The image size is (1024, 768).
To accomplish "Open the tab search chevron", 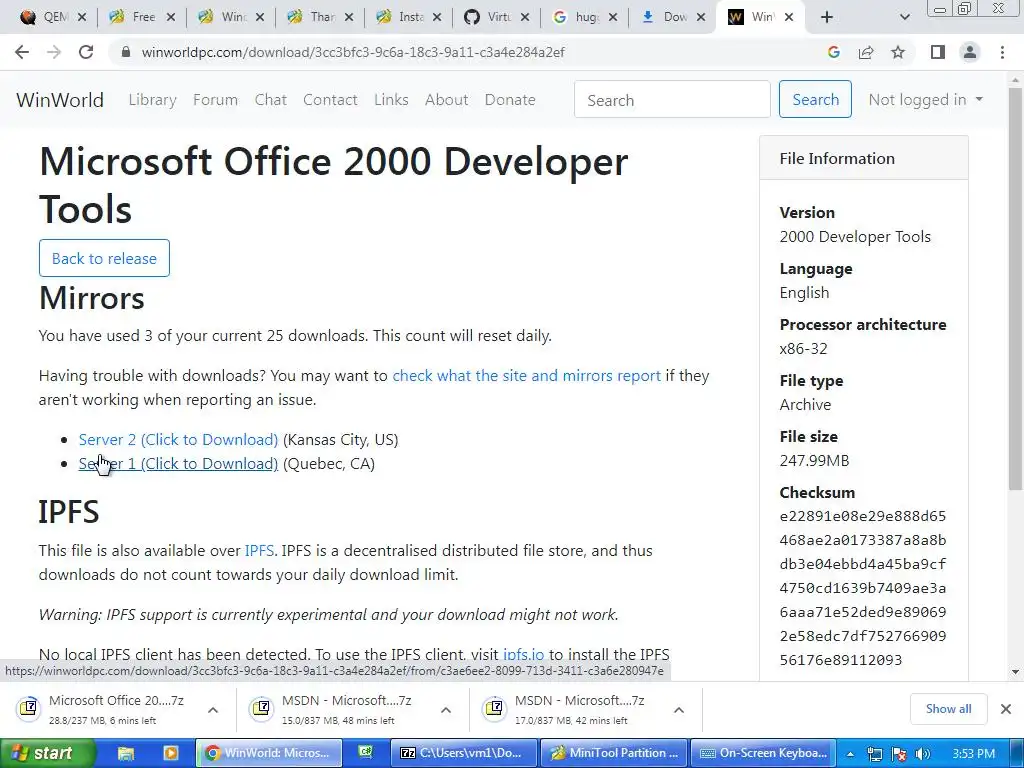I will [904, 17].
